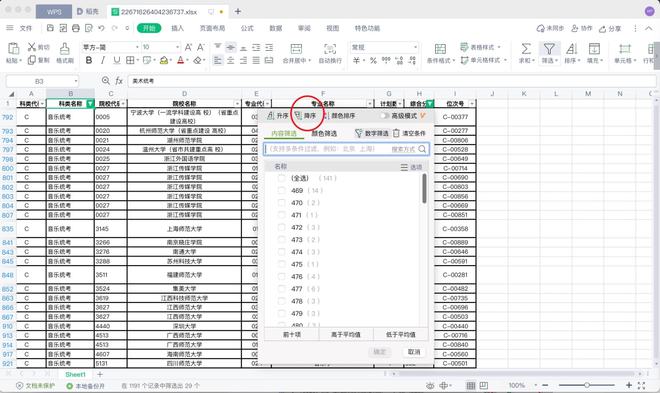Tick the 475 value checkbox

(282, 264)
